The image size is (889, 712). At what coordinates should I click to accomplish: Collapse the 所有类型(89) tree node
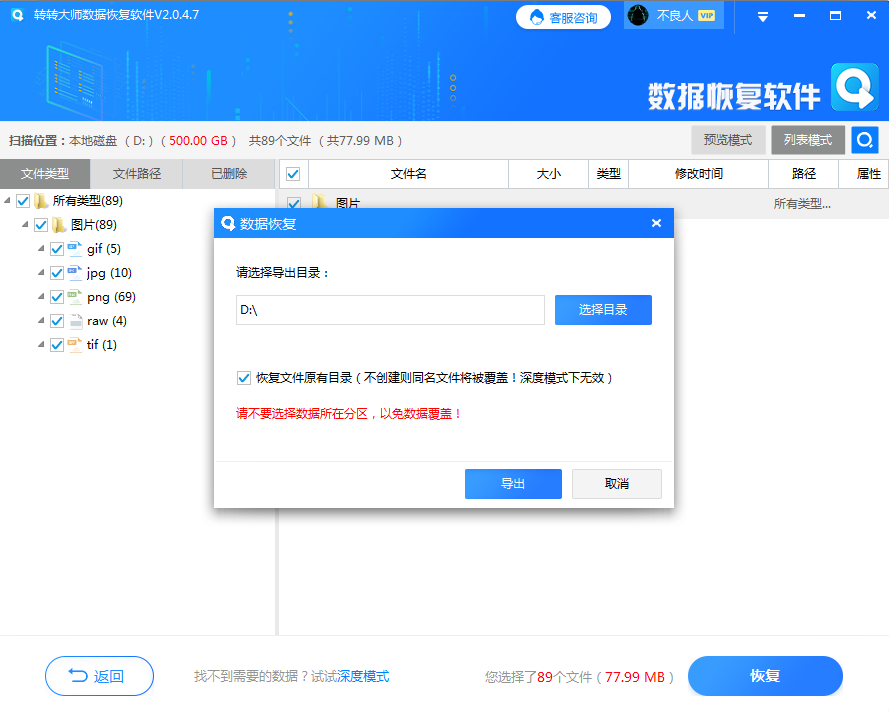pos(9,200)
